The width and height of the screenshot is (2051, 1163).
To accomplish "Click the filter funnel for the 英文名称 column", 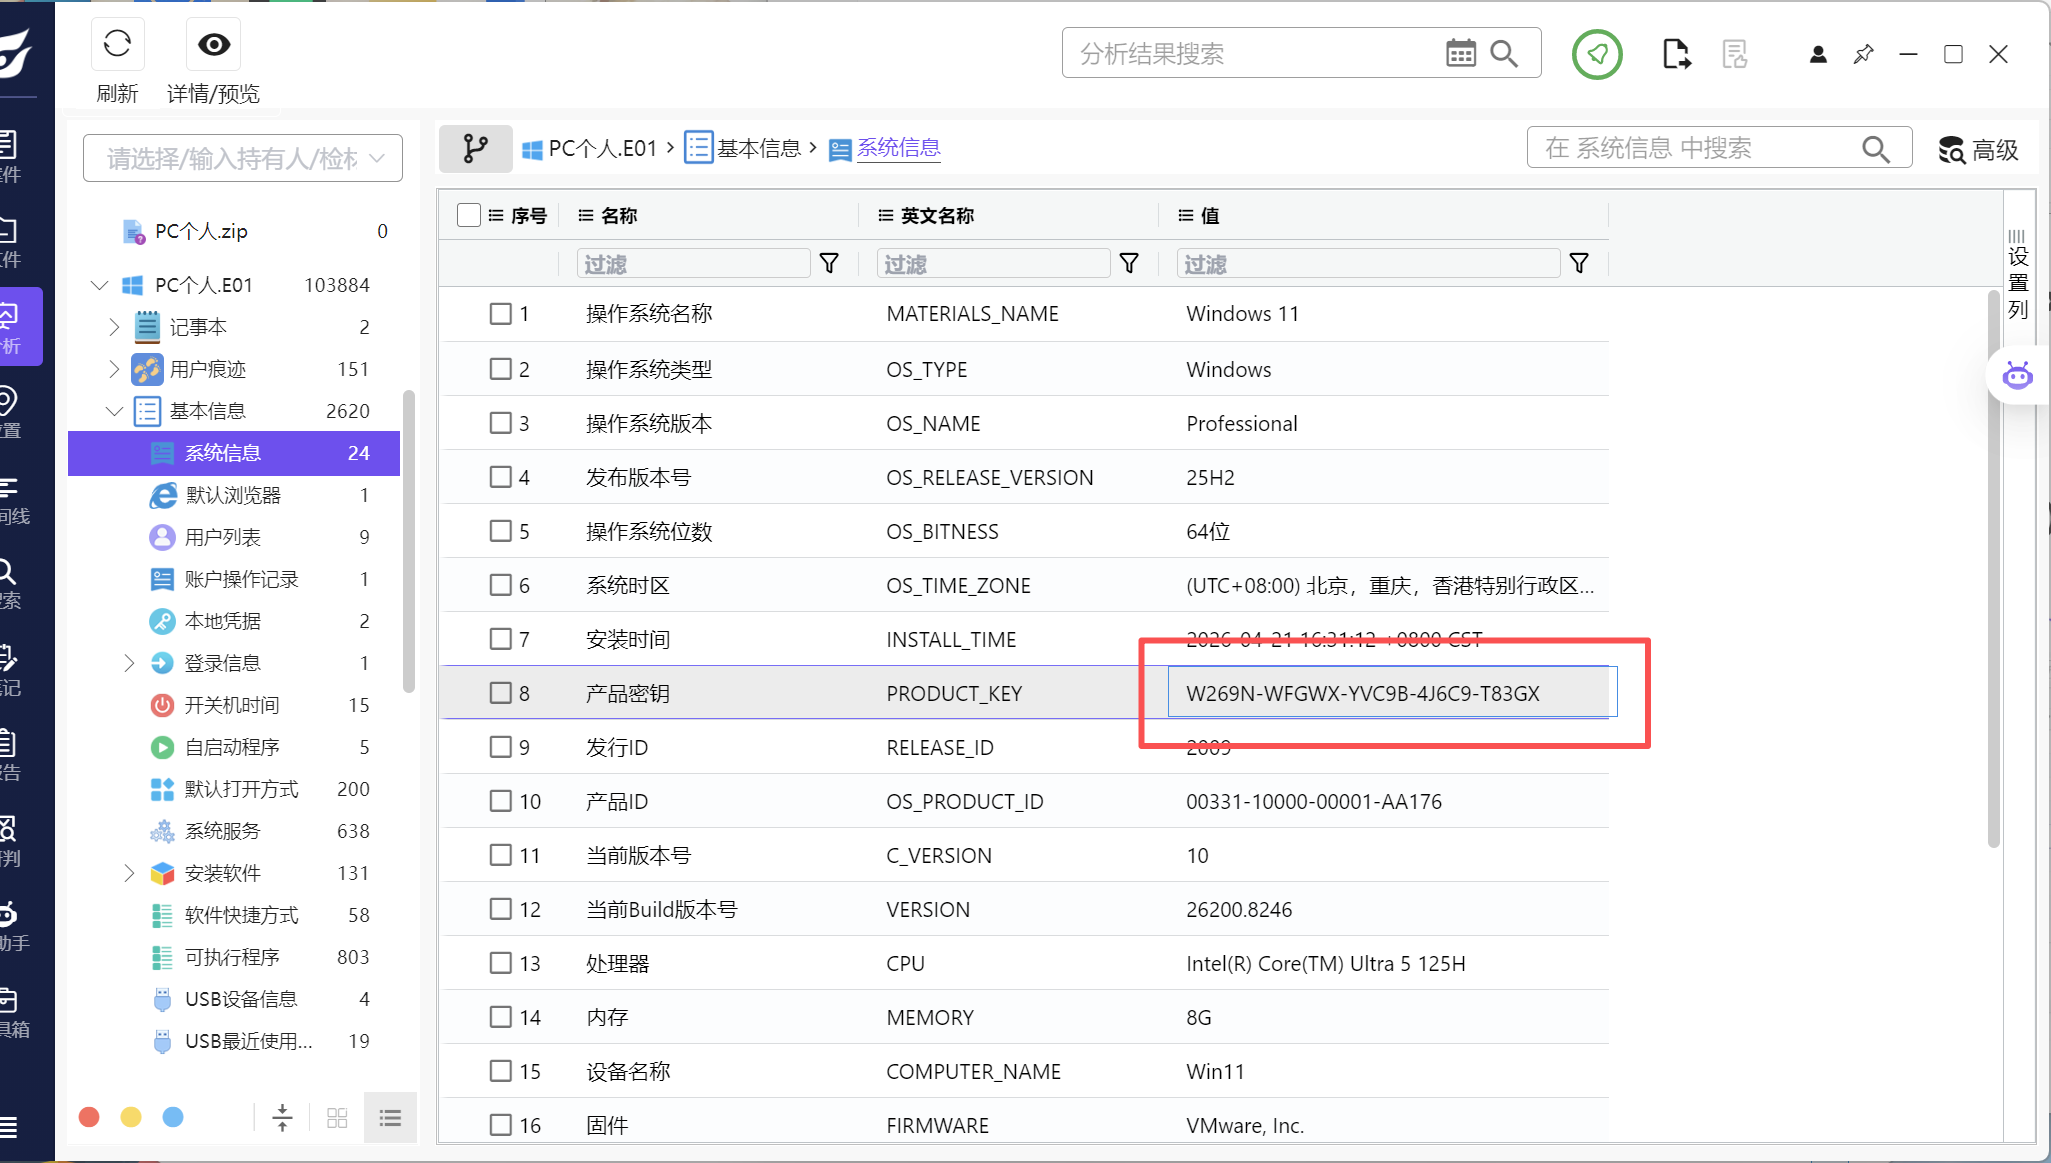I will click(1129, 263).
